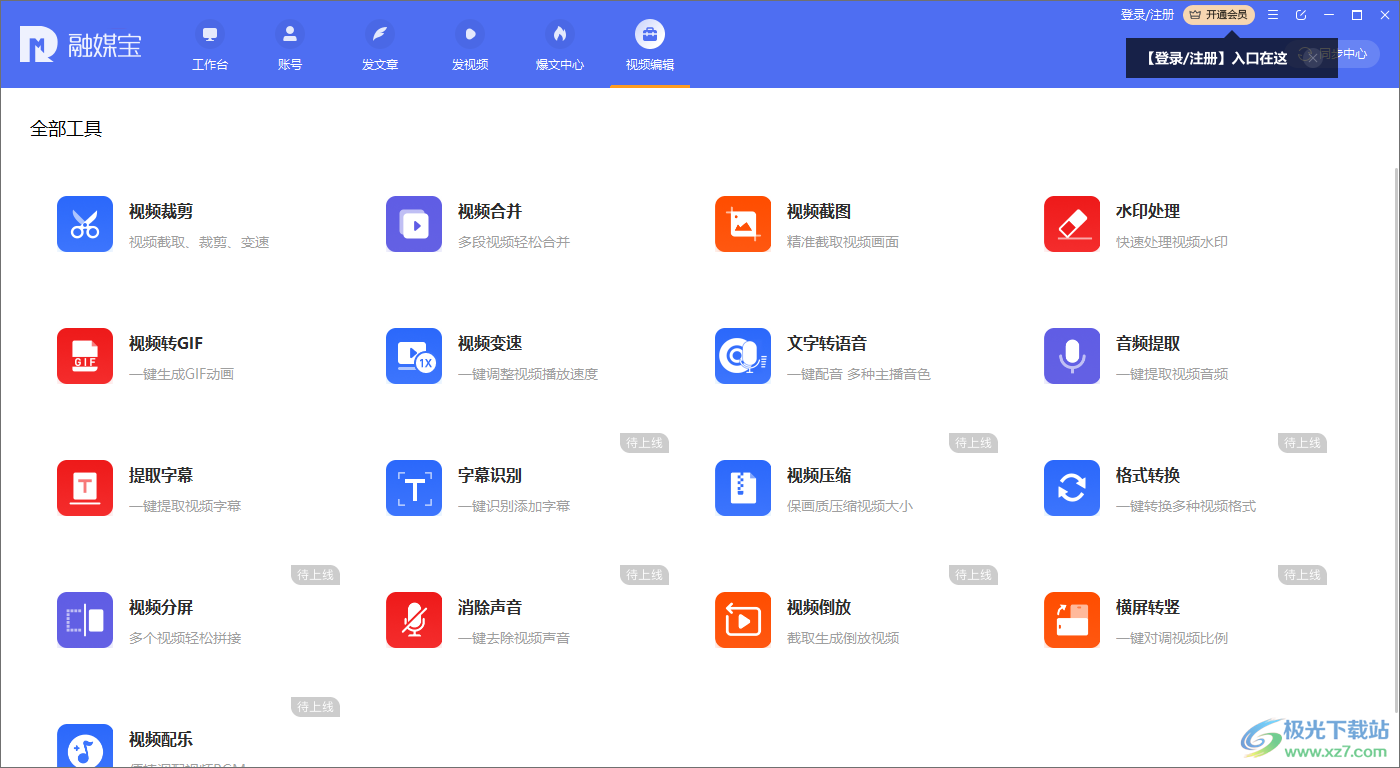Click the 视频分屏 title text
The width and height of the screenshot is (1400, 768).
click(x=161, y=608)
